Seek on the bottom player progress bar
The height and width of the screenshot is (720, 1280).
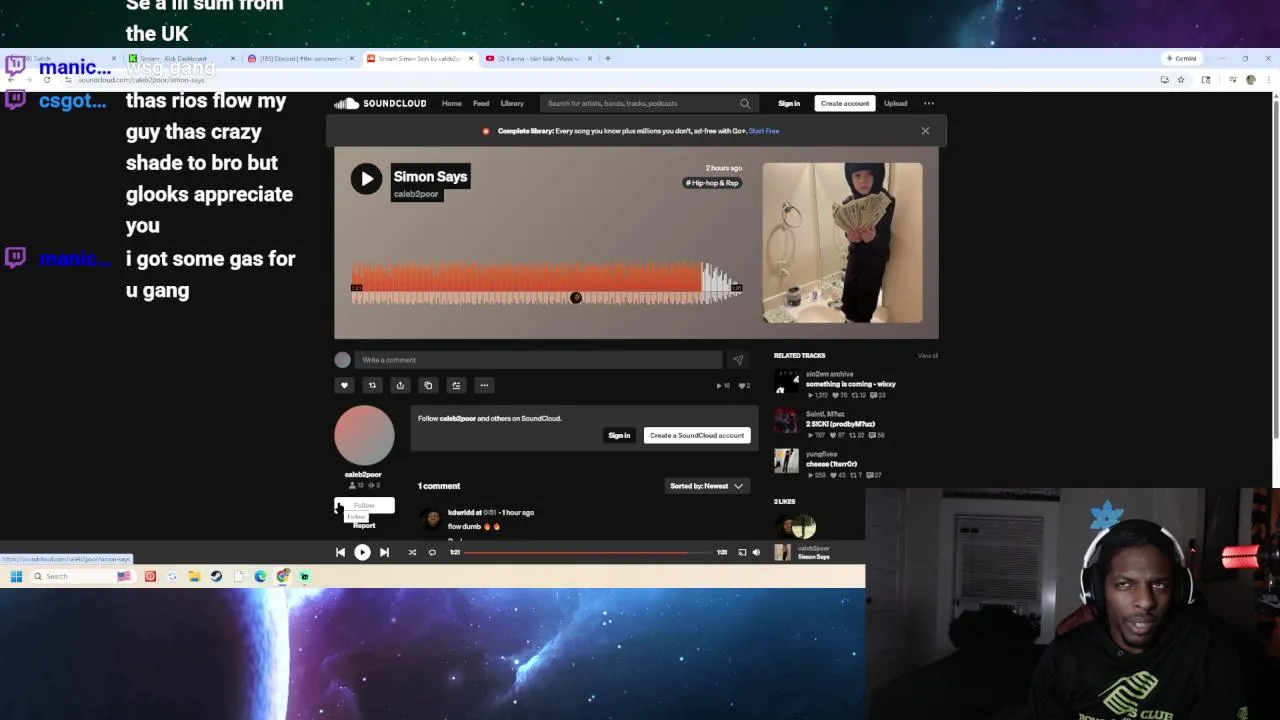[589, 552]
